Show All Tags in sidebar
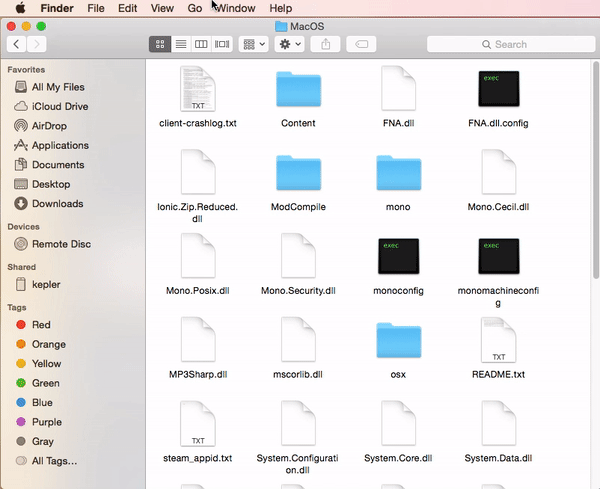600x489 pixels. coord(46,461)
